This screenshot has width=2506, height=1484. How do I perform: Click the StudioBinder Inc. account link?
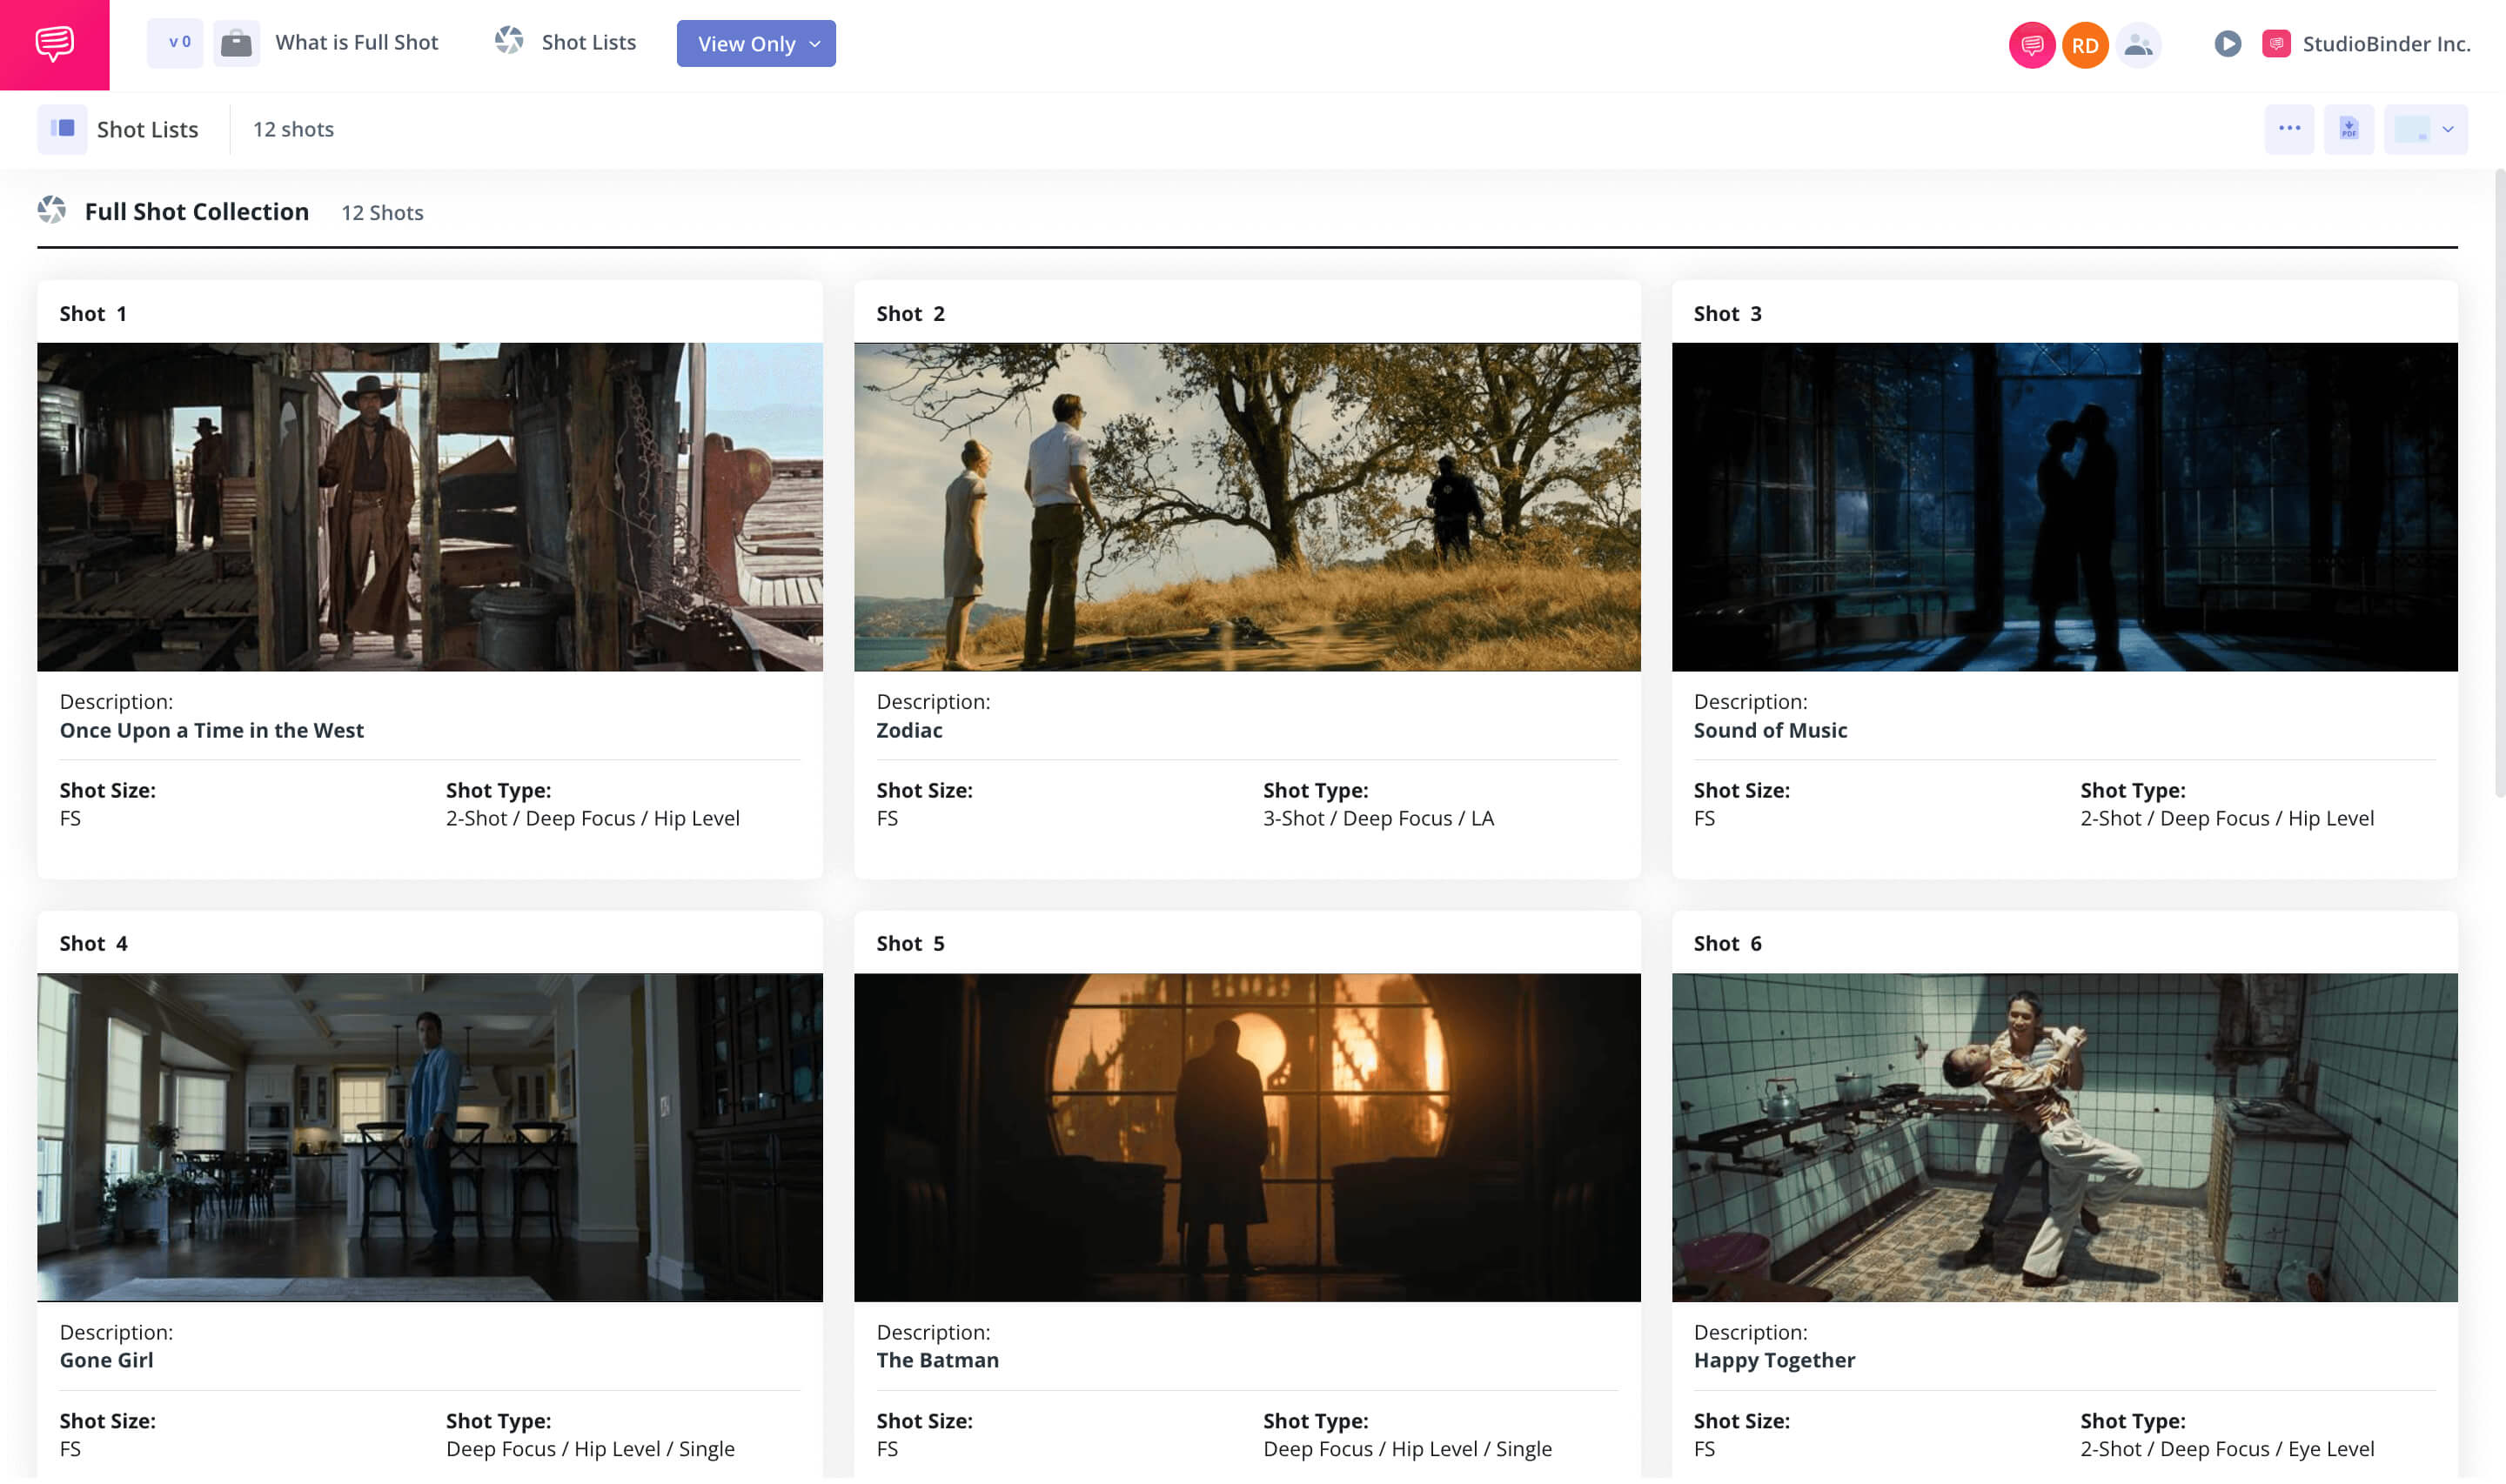coord(2385,44)
